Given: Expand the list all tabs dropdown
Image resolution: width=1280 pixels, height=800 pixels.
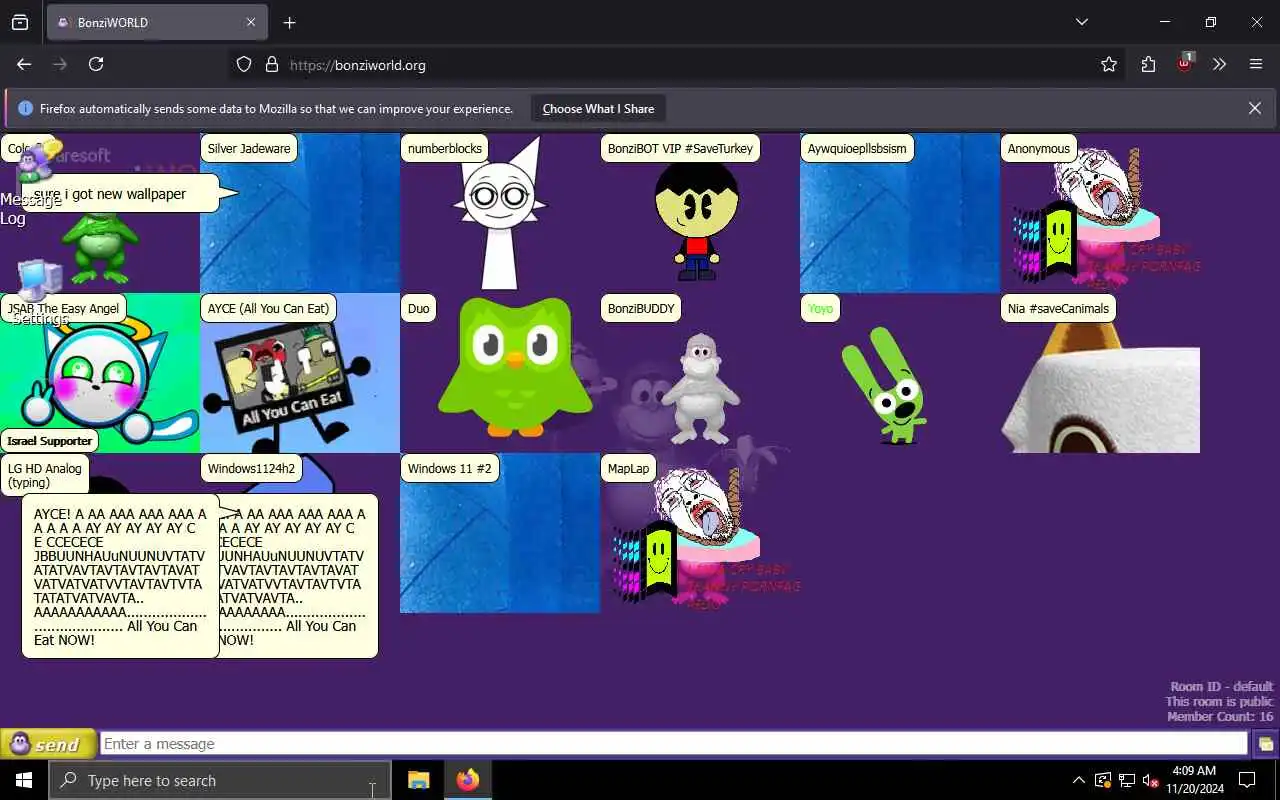Looking at the screenshot, I should (x=1082, y=22).
